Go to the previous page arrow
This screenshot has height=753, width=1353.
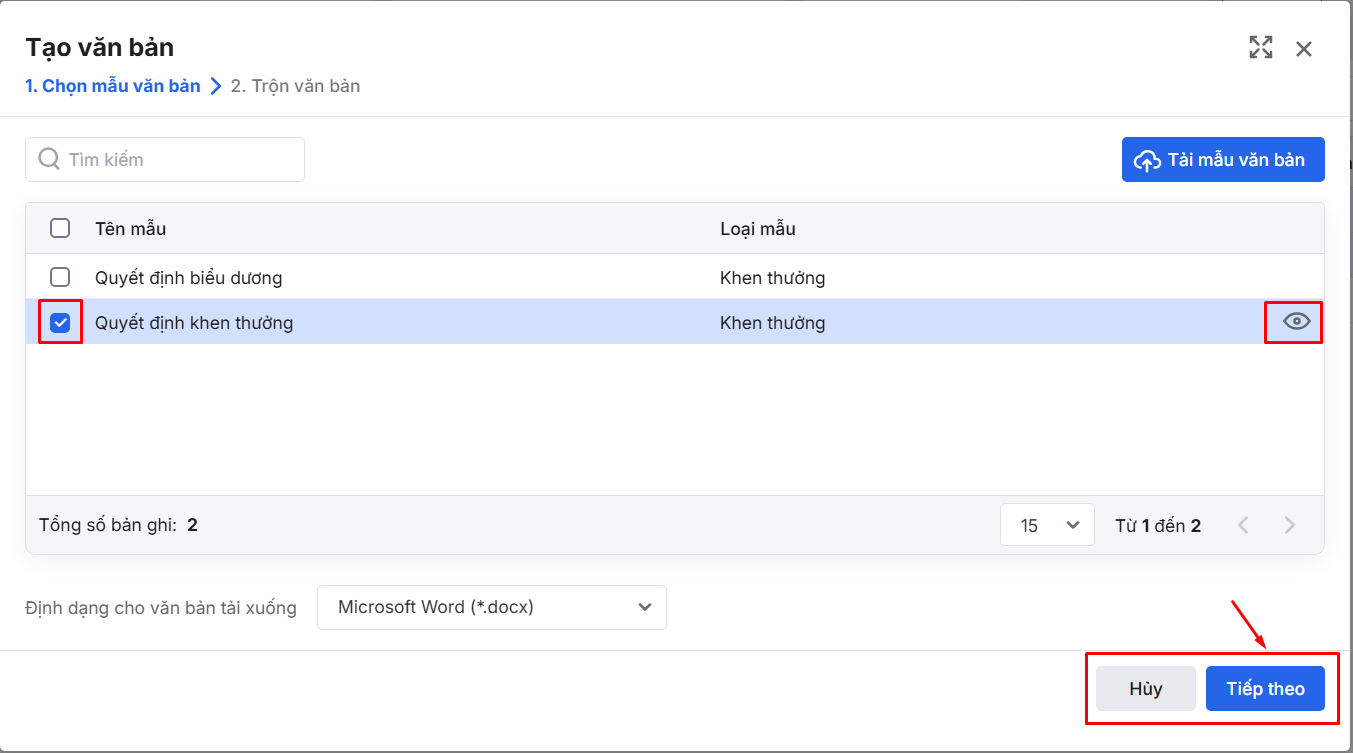coord(1243,525)
